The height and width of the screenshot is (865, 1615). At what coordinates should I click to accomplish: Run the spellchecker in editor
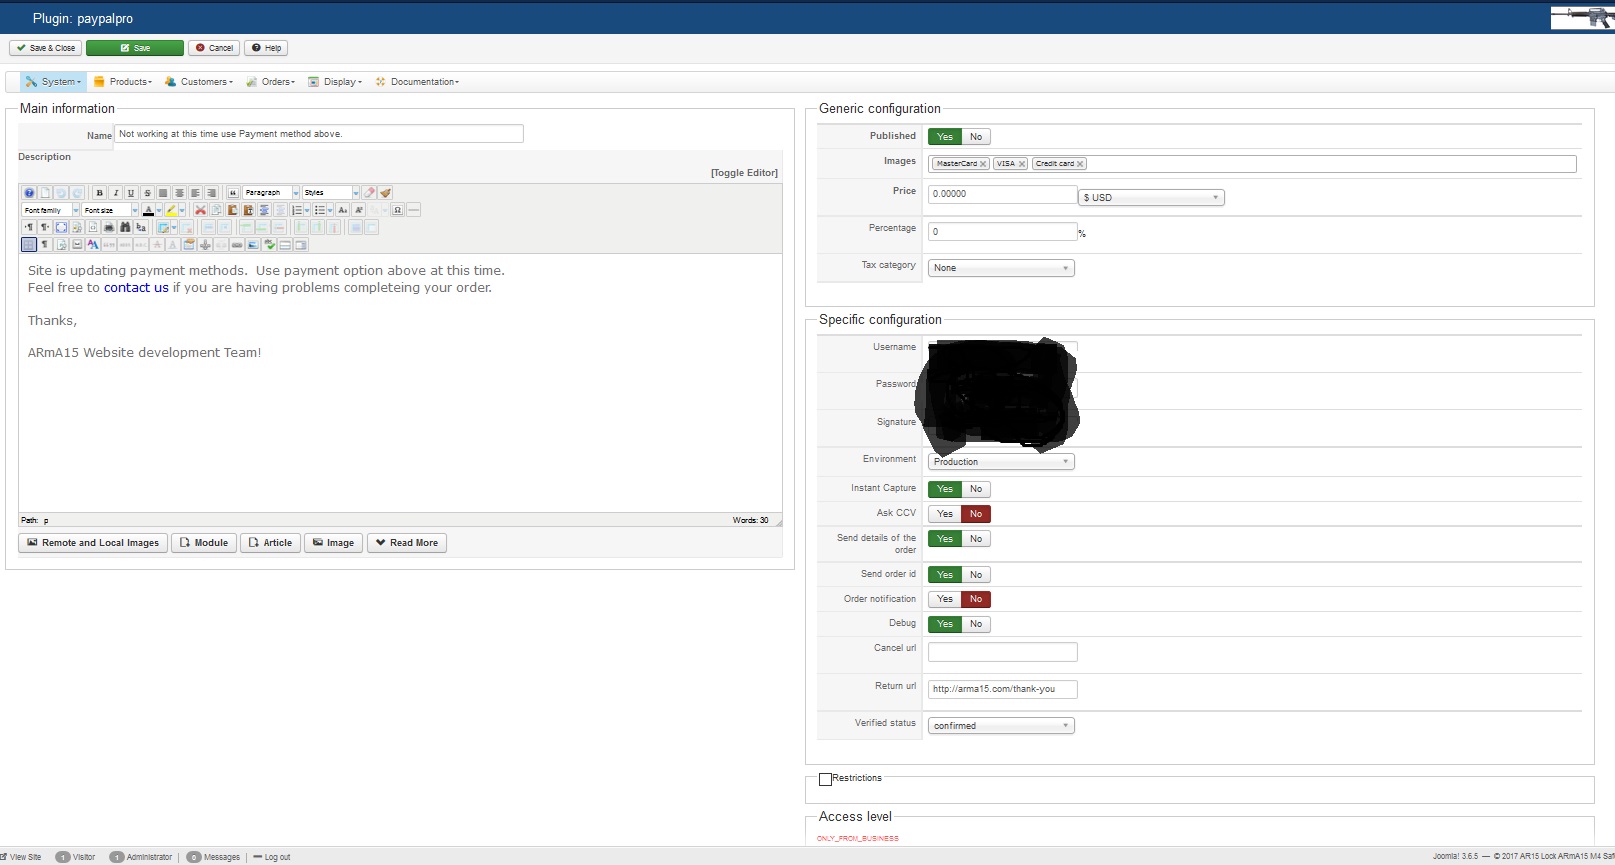pyautogui.click(x=269, y=244)
